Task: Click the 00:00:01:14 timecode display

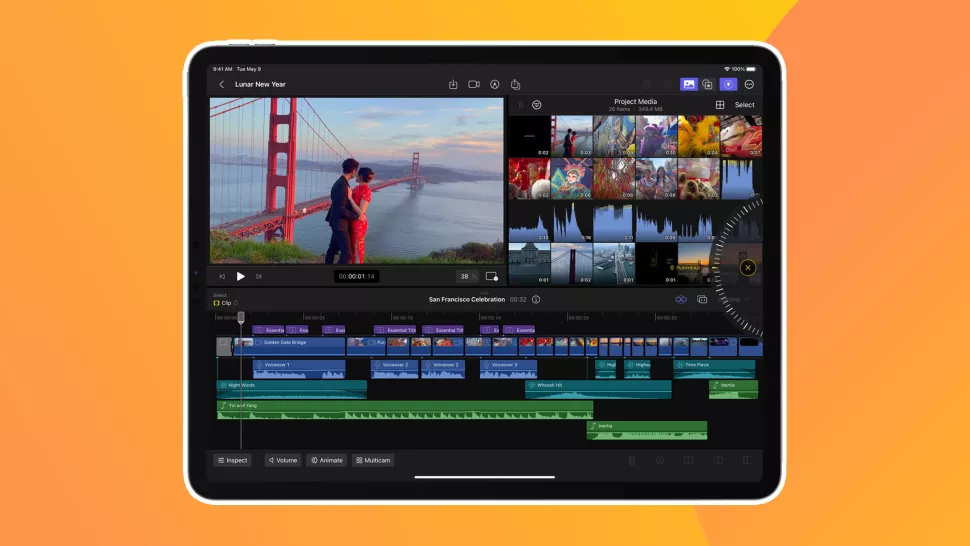Action: tap(357, 276)
